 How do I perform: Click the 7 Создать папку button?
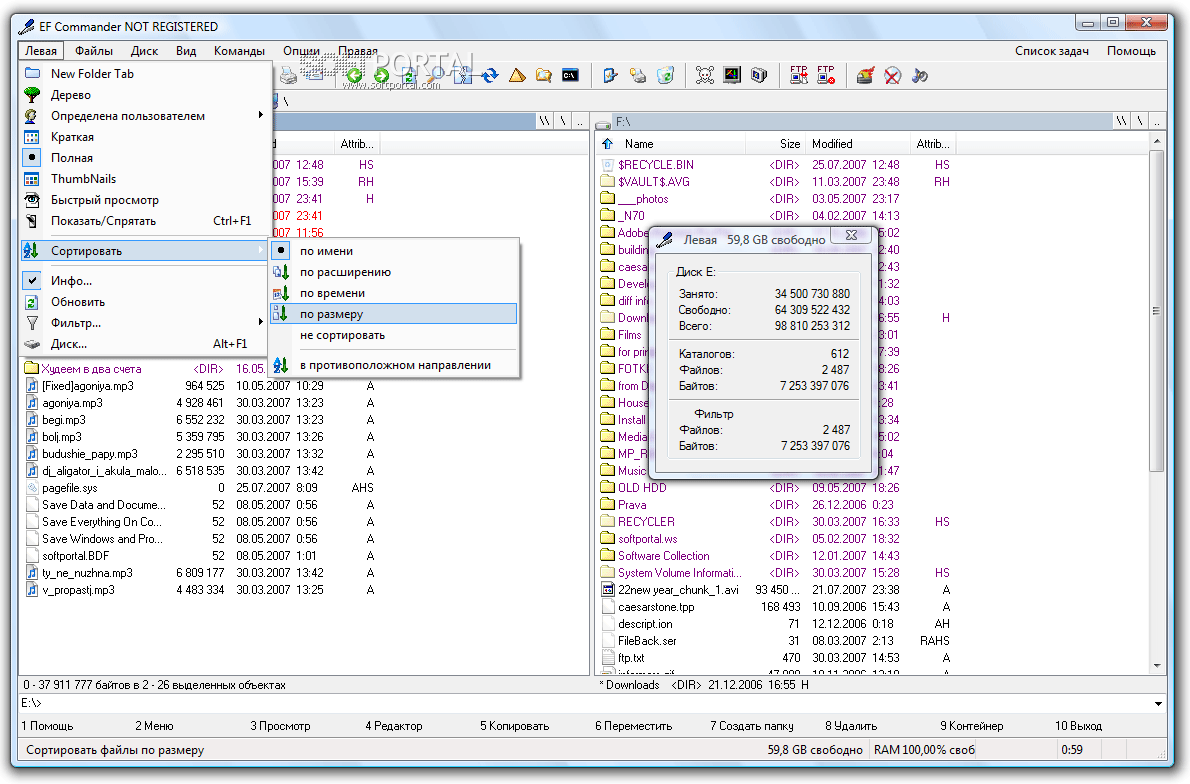pyautogui.click(x=751, y=726)
